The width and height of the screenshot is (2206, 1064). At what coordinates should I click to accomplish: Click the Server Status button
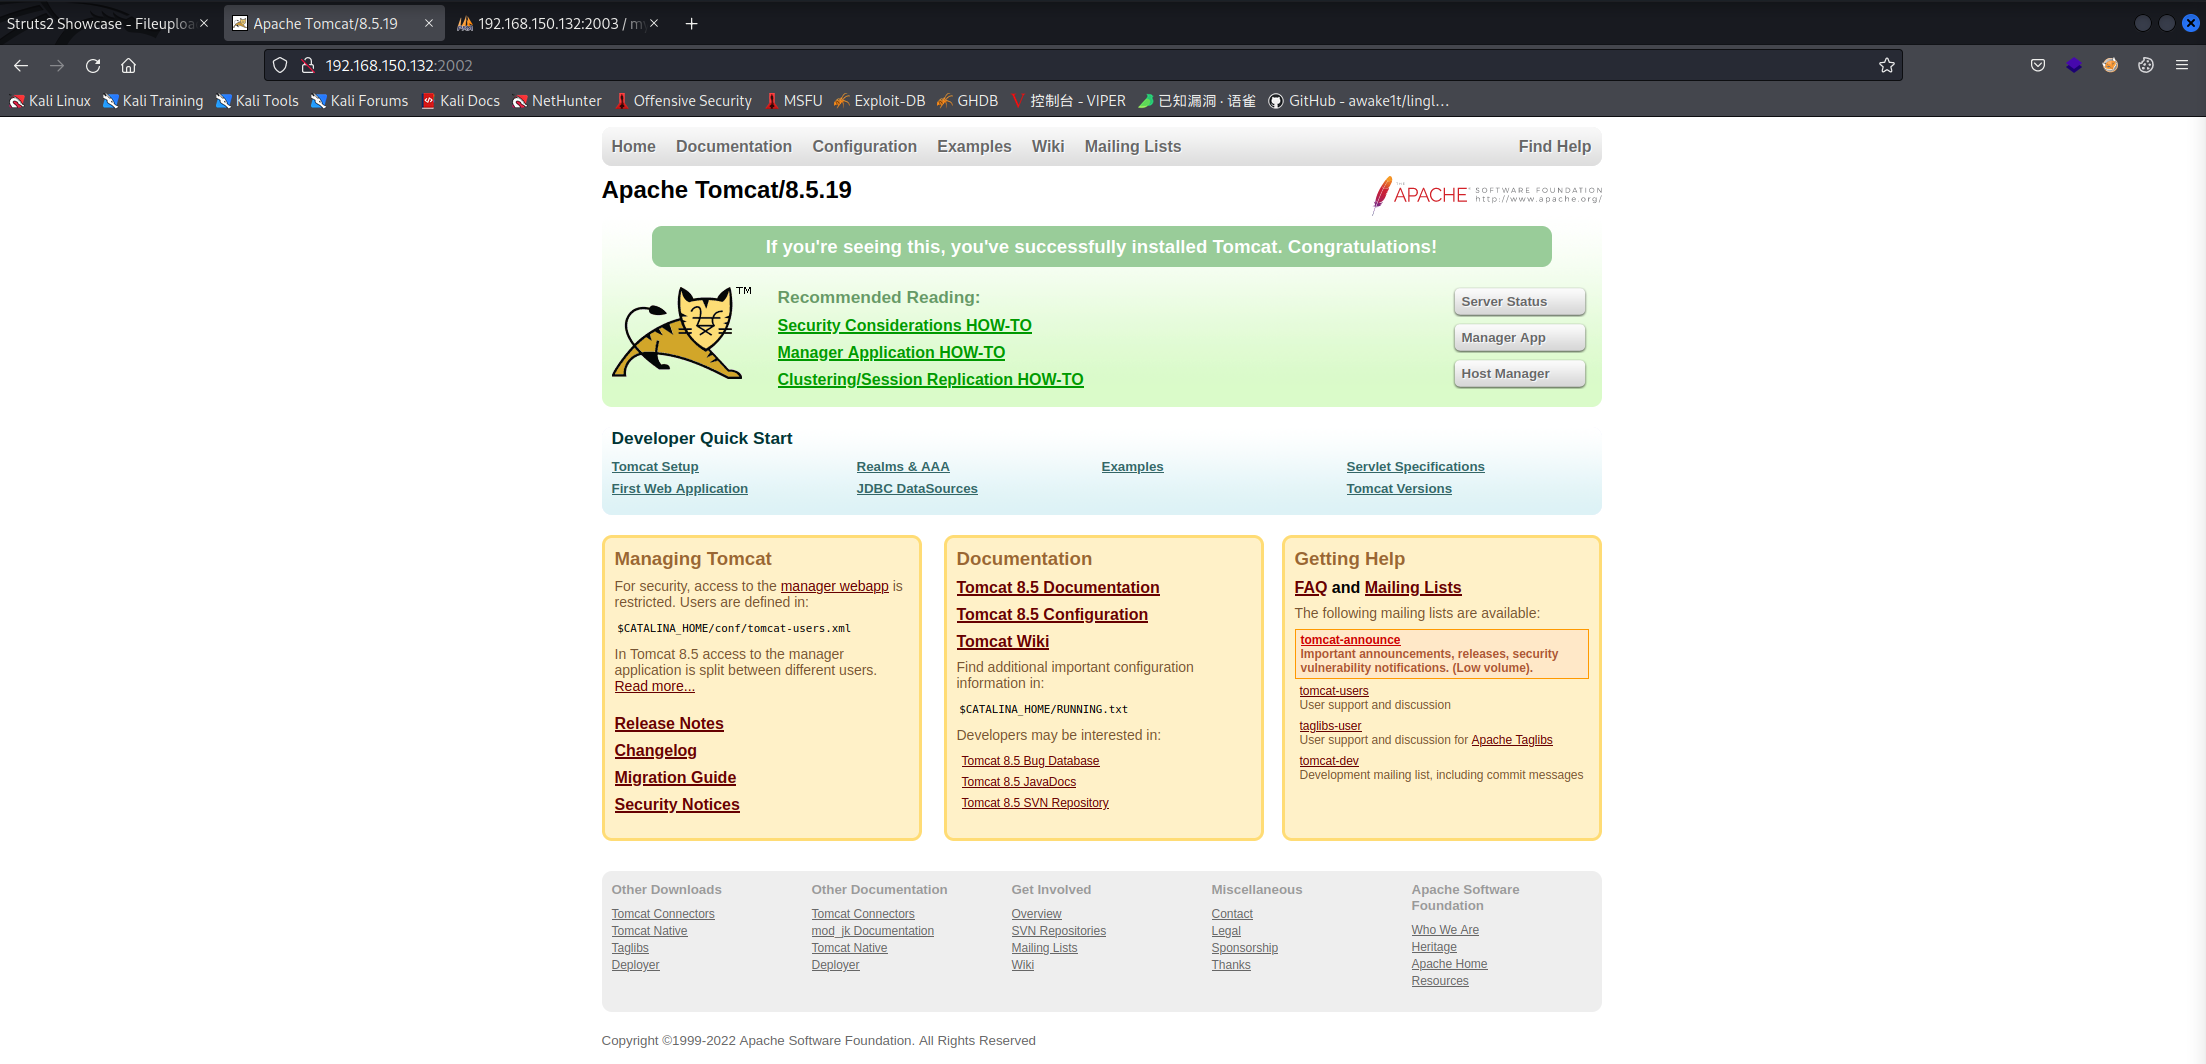(x=1519, y=301)
